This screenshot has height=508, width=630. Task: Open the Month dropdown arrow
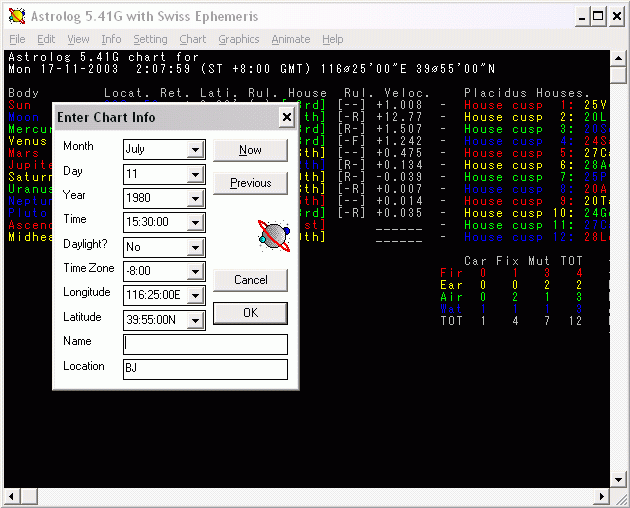[x=196, y=150]
